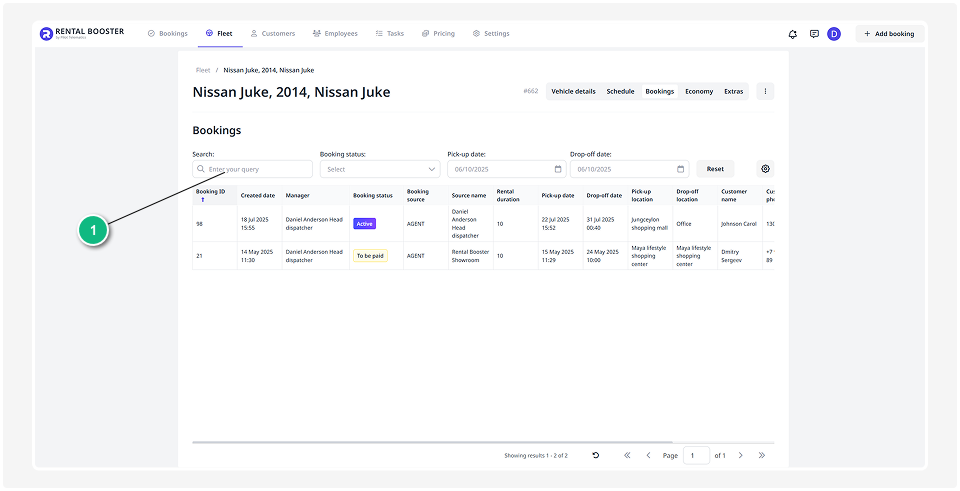Click the user avatar D icon
This screenshot has width=960, height=491.
(834, 34)
